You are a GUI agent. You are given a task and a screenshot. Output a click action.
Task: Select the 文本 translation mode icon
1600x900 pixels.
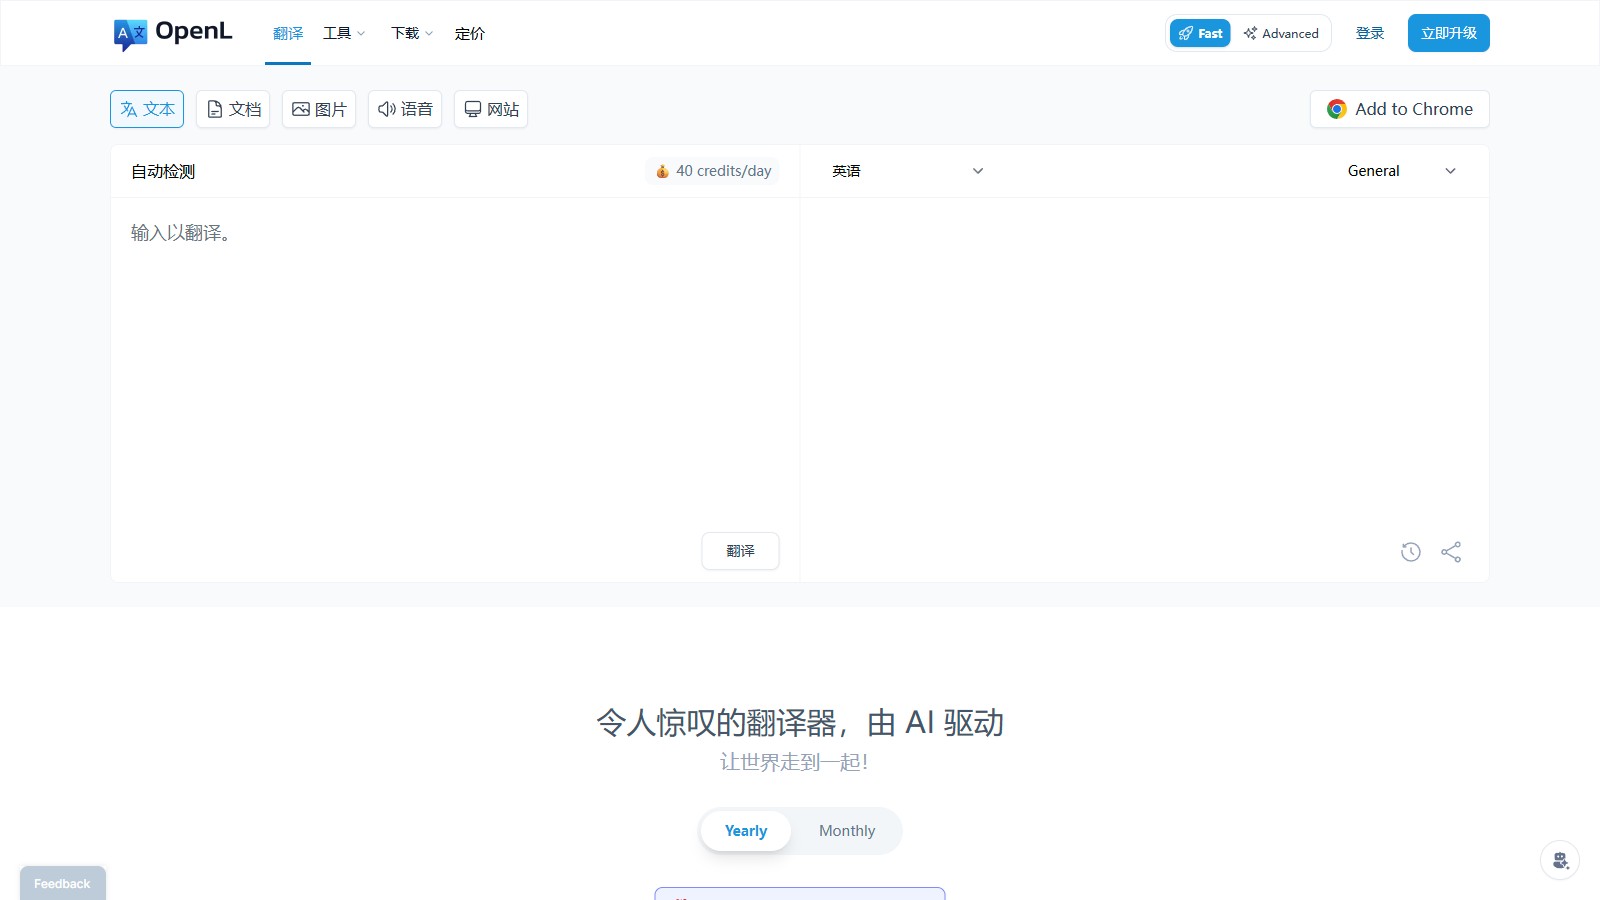[146, 109]
